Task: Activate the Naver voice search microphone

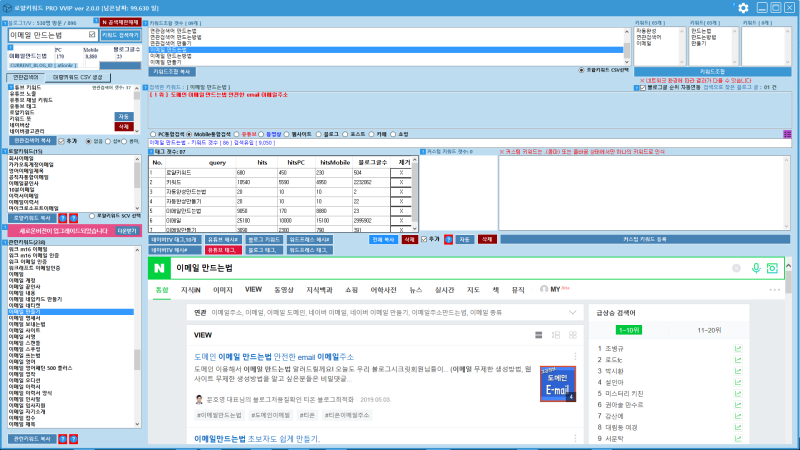Action: click(x=756, y=268)
